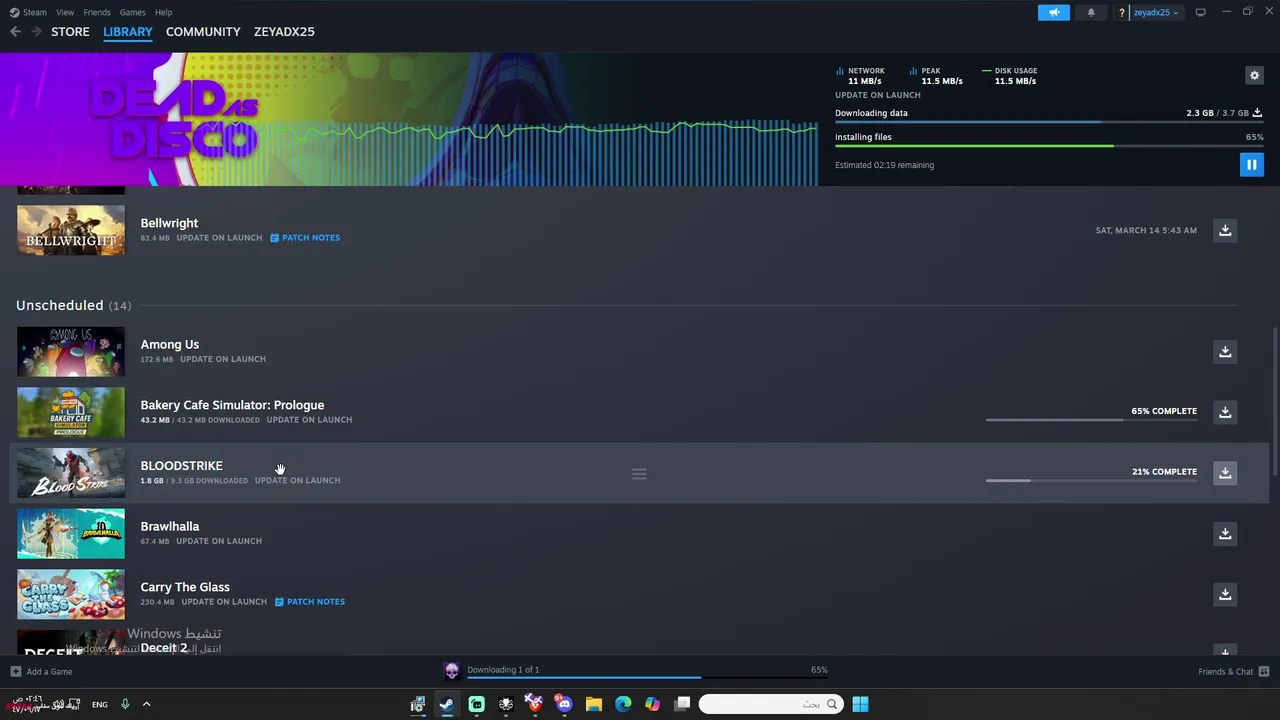Click the Steam taskbar icon
This screenshot has width=1280, height=720.
click(x=447, y=704)
